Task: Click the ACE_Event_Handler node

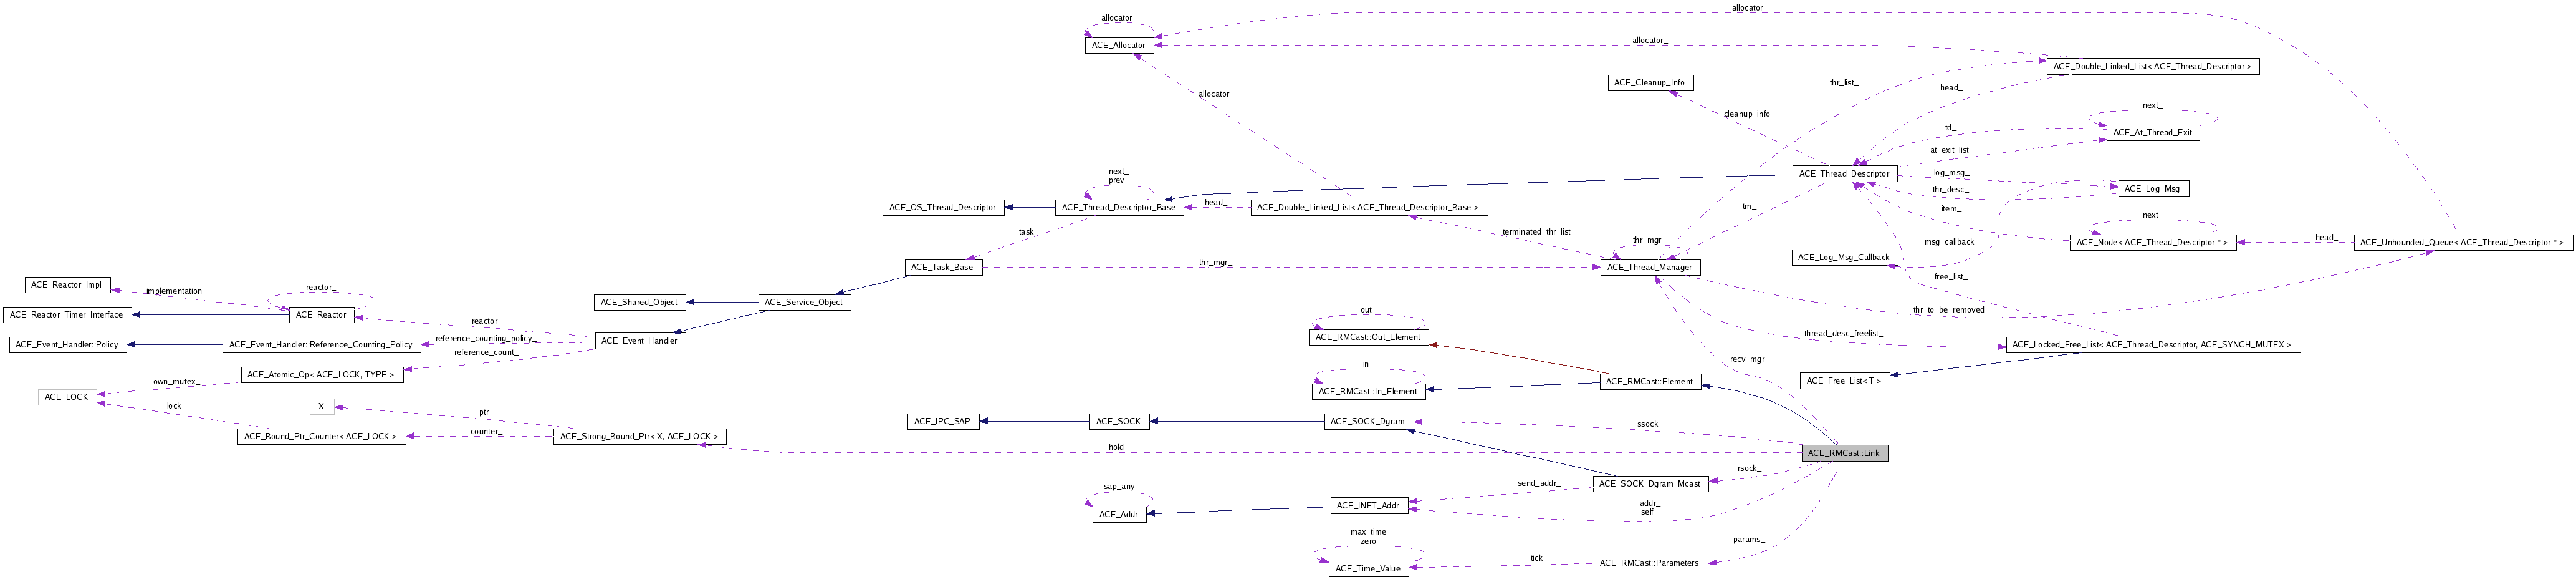Action: coord(640,341)
